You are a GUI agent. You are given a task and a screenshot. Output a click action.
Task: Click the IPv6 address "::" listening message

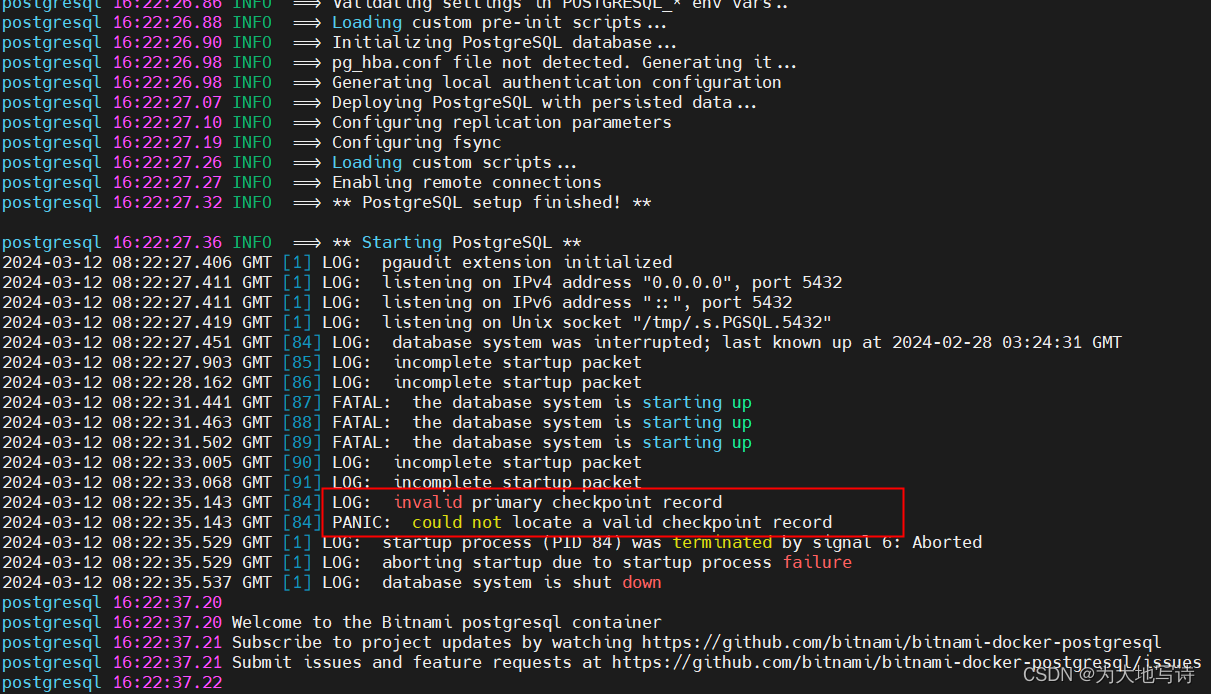click(x=587, y=302)
